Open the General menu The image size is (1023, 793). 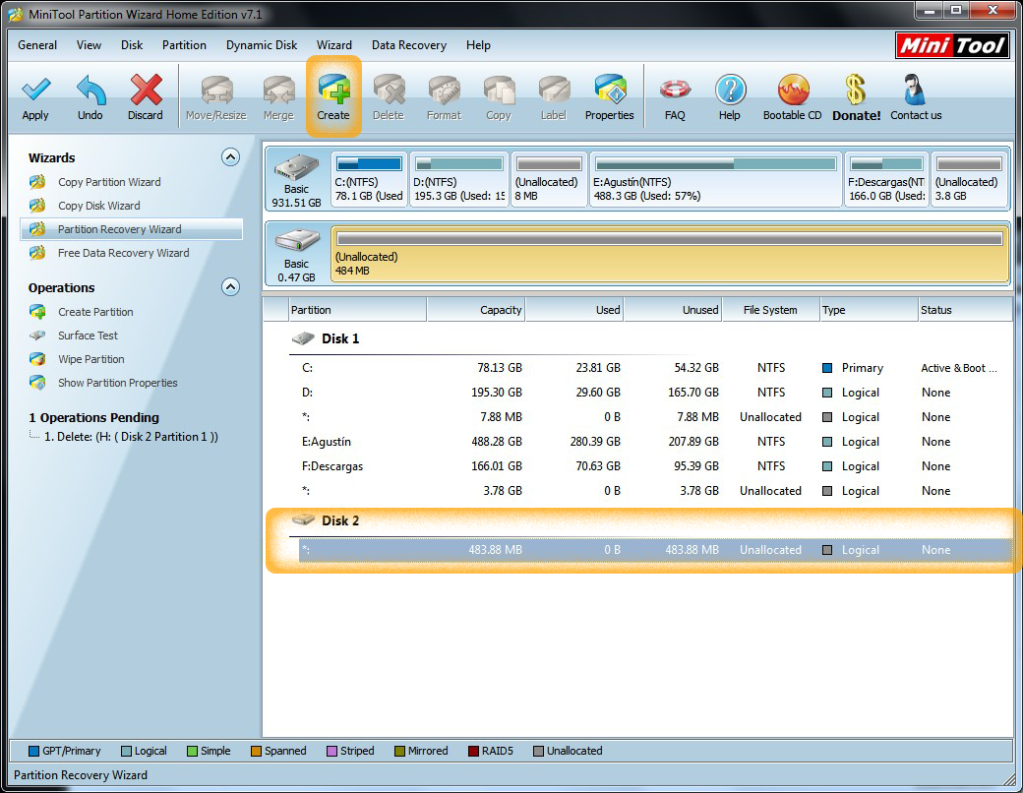[x=37, y=45]
